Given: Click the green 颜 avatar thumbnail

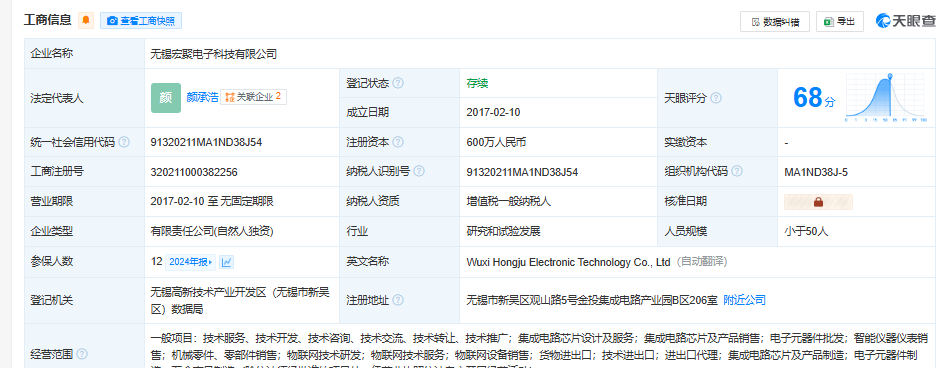Looking at the screenshot, I should 166,98.
